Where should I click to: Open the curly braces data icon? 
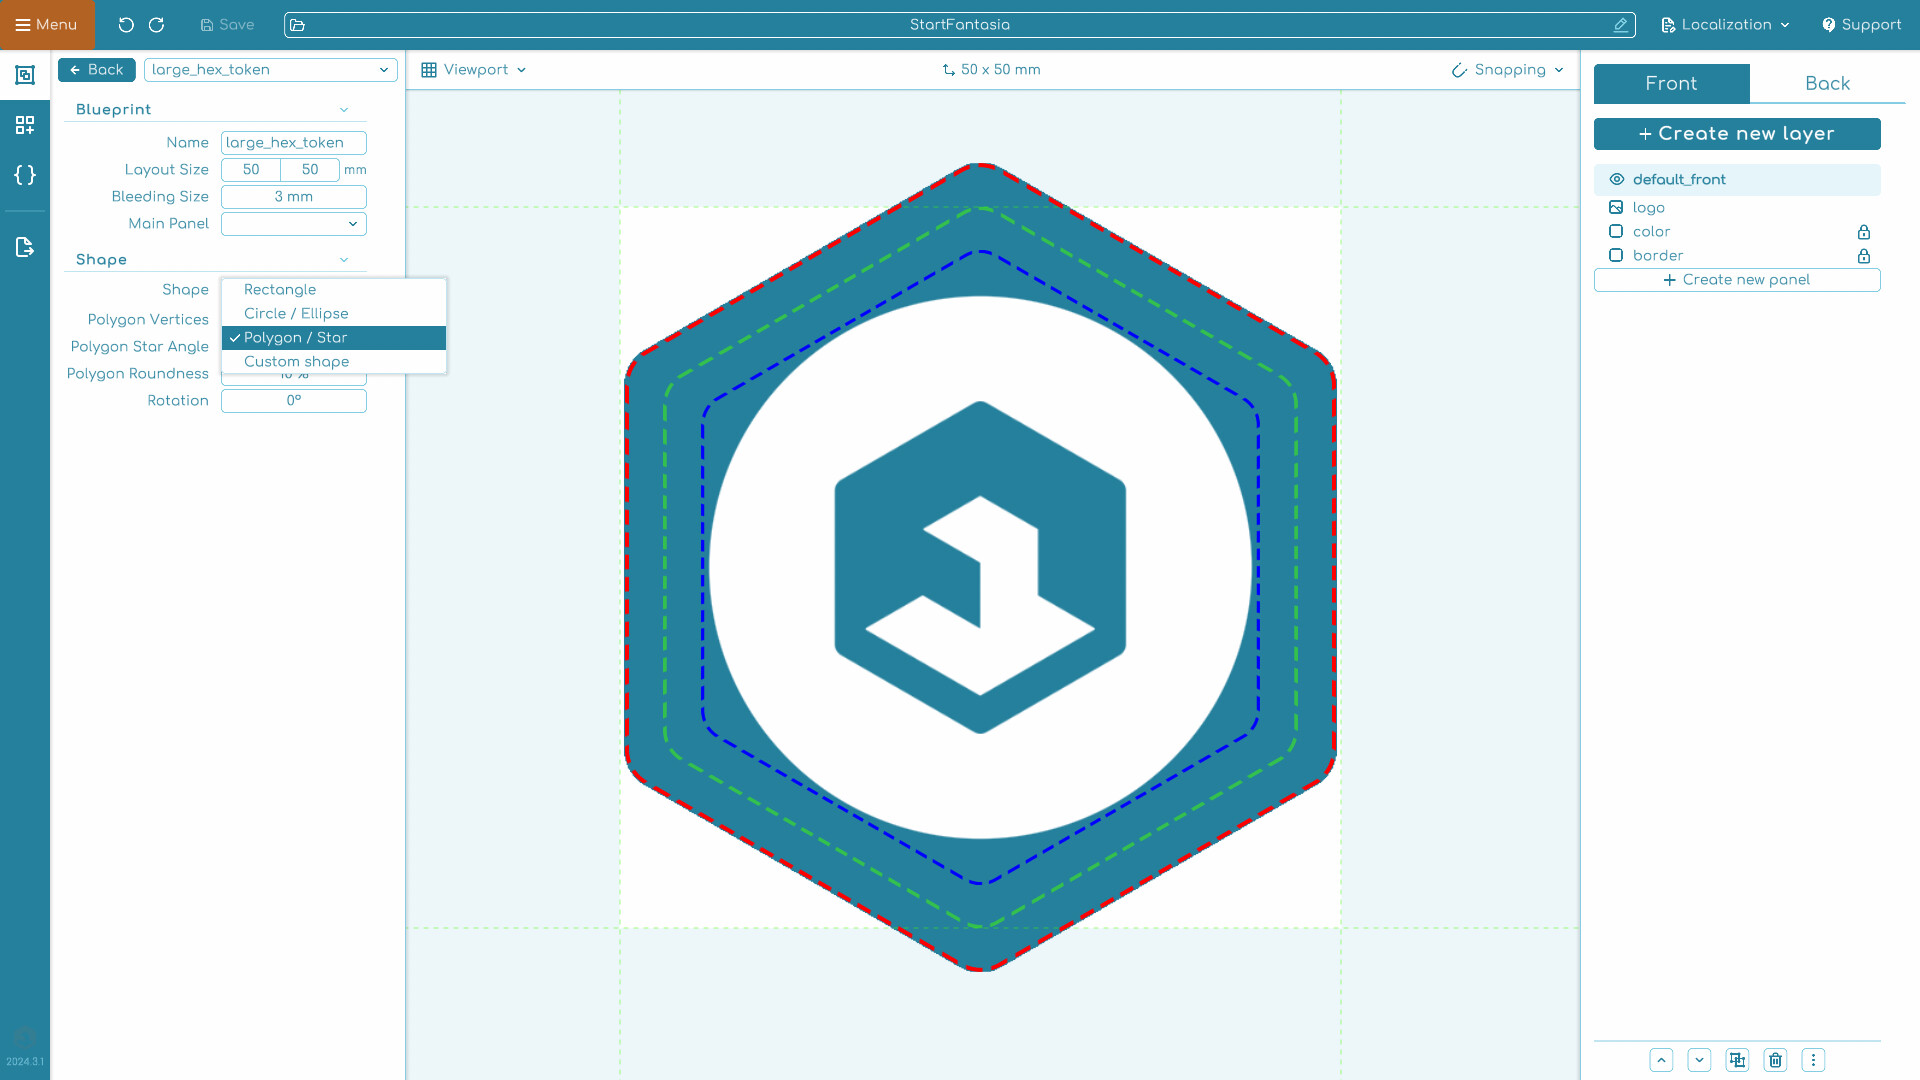(x=25, y=175)
